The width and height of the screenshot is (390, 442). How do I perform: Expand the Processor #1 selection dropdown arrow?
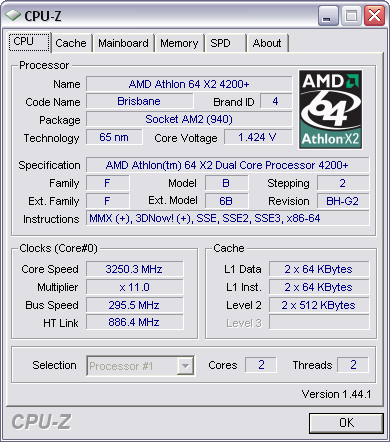(185, 366)
